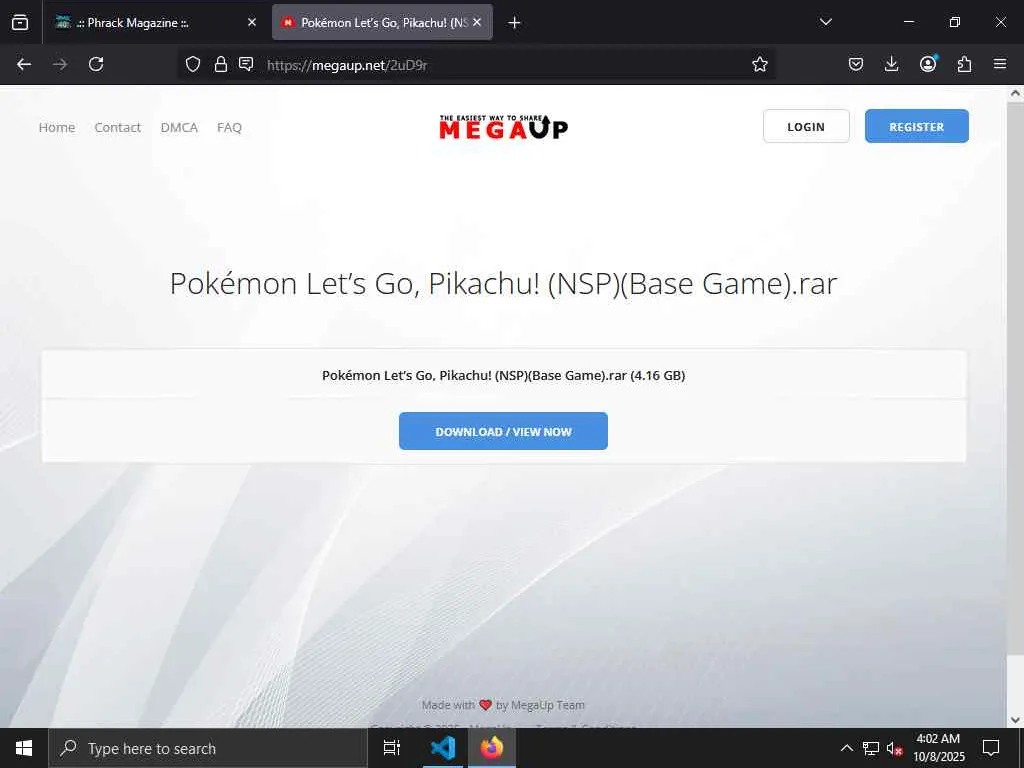Click the MegaUp logo
Screen dimensions: 1024x768
coord(504,127)
